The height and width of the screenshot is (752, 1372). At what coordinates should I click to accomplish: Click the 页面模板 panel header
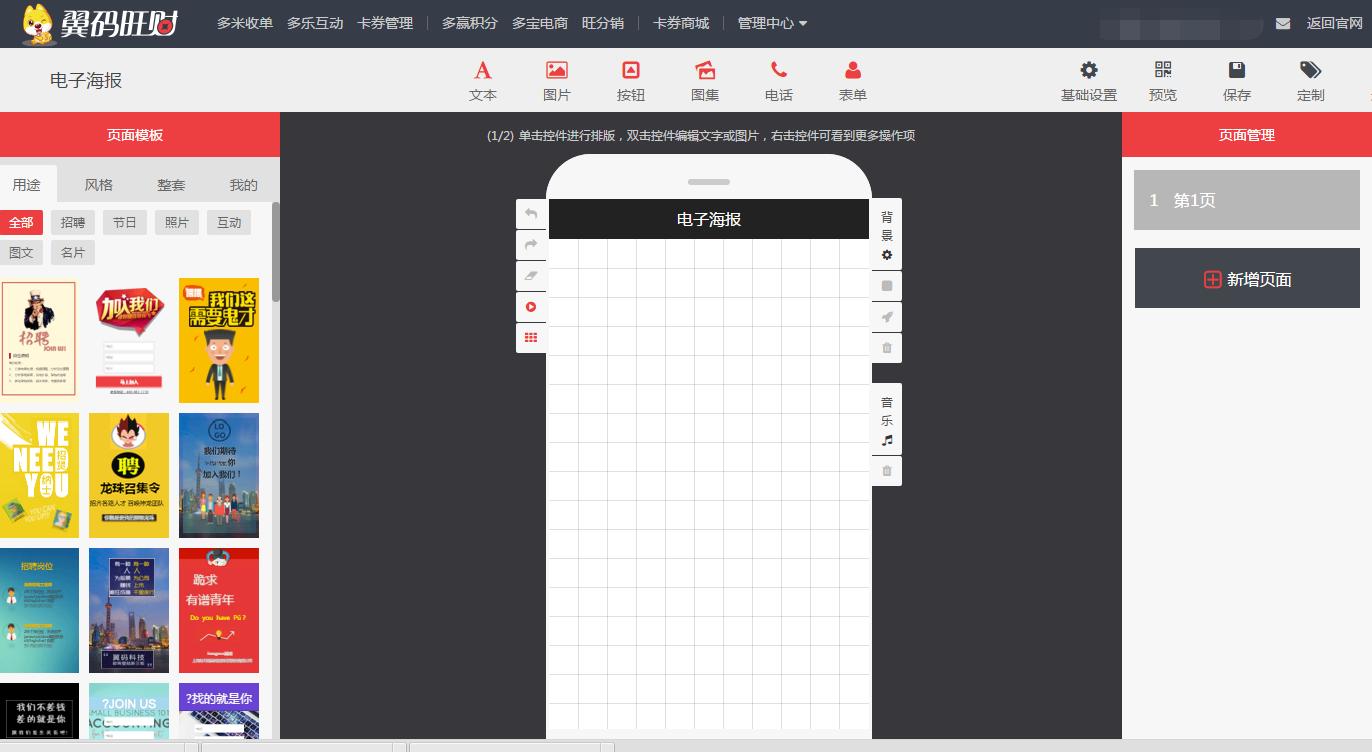(x=140, y=135)
